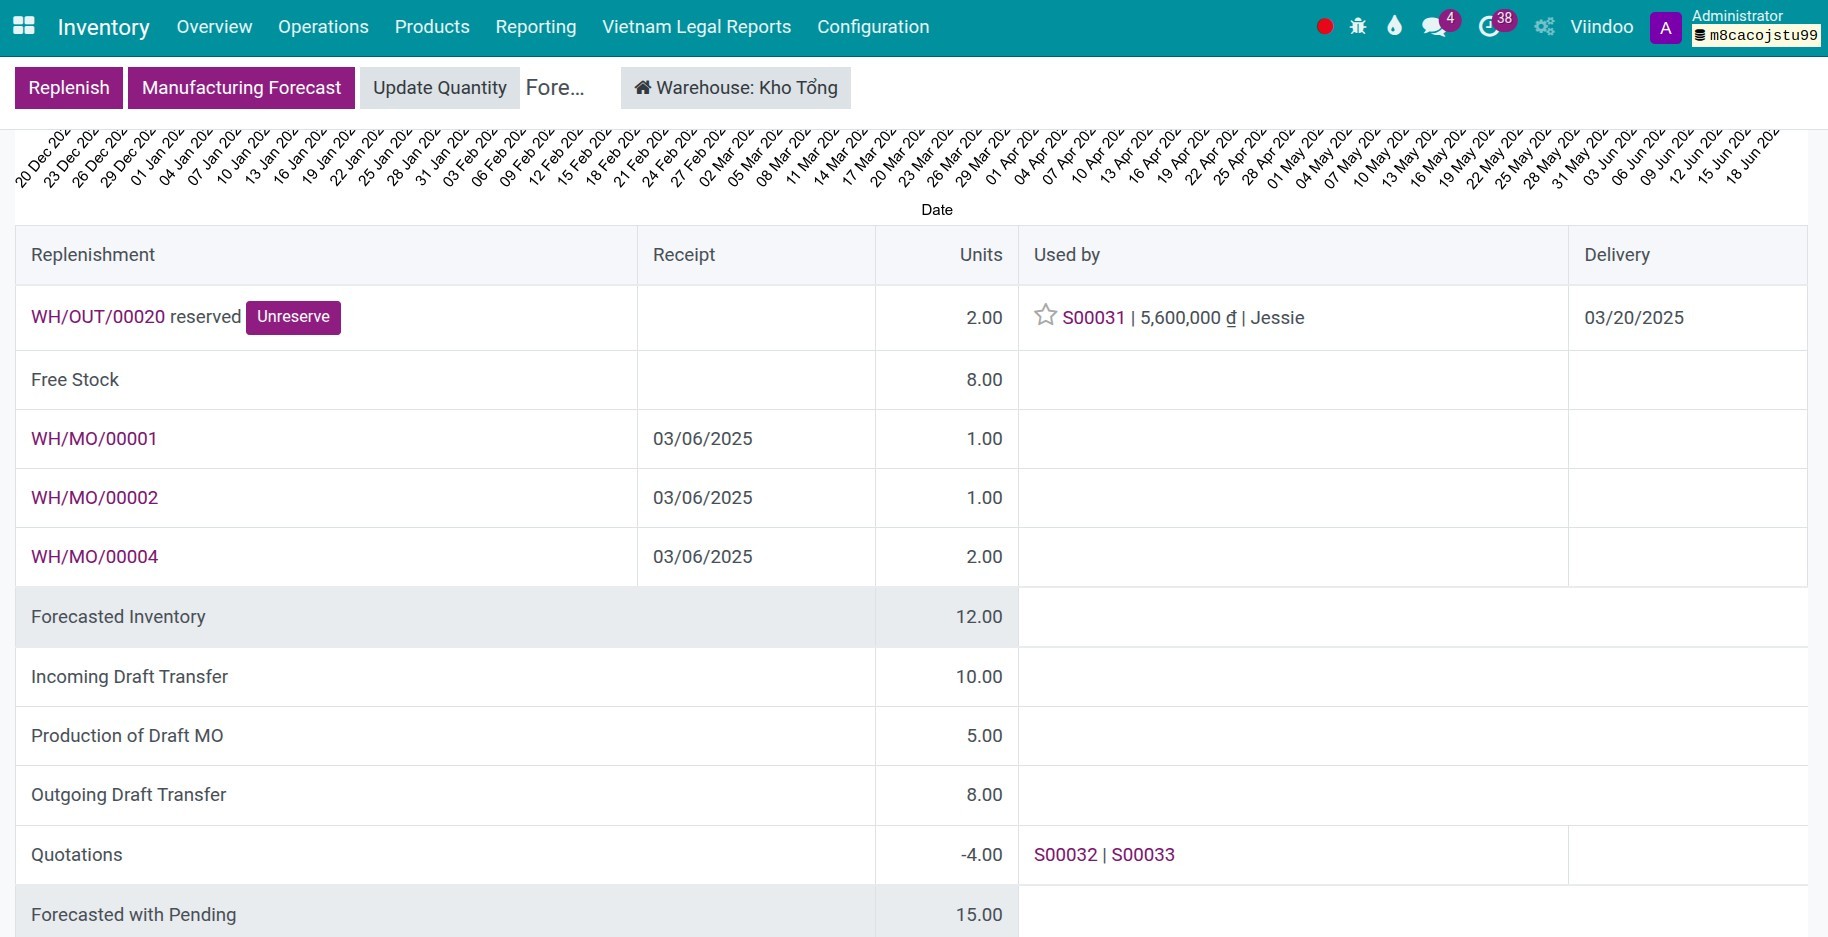Open transfer WH/OUT/00020 link
1828x937 pixels.
(x=98, y=317)
